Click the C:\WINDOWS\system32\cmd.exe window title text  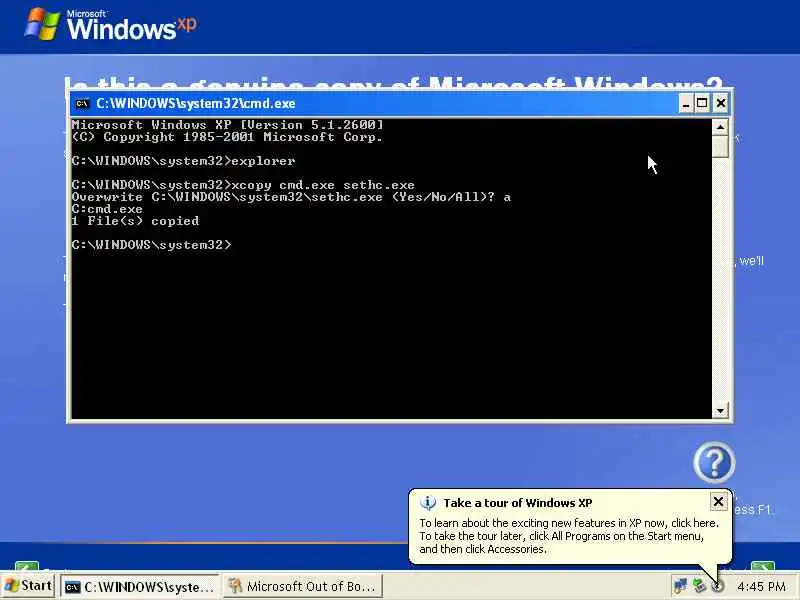tap(195, 104)
